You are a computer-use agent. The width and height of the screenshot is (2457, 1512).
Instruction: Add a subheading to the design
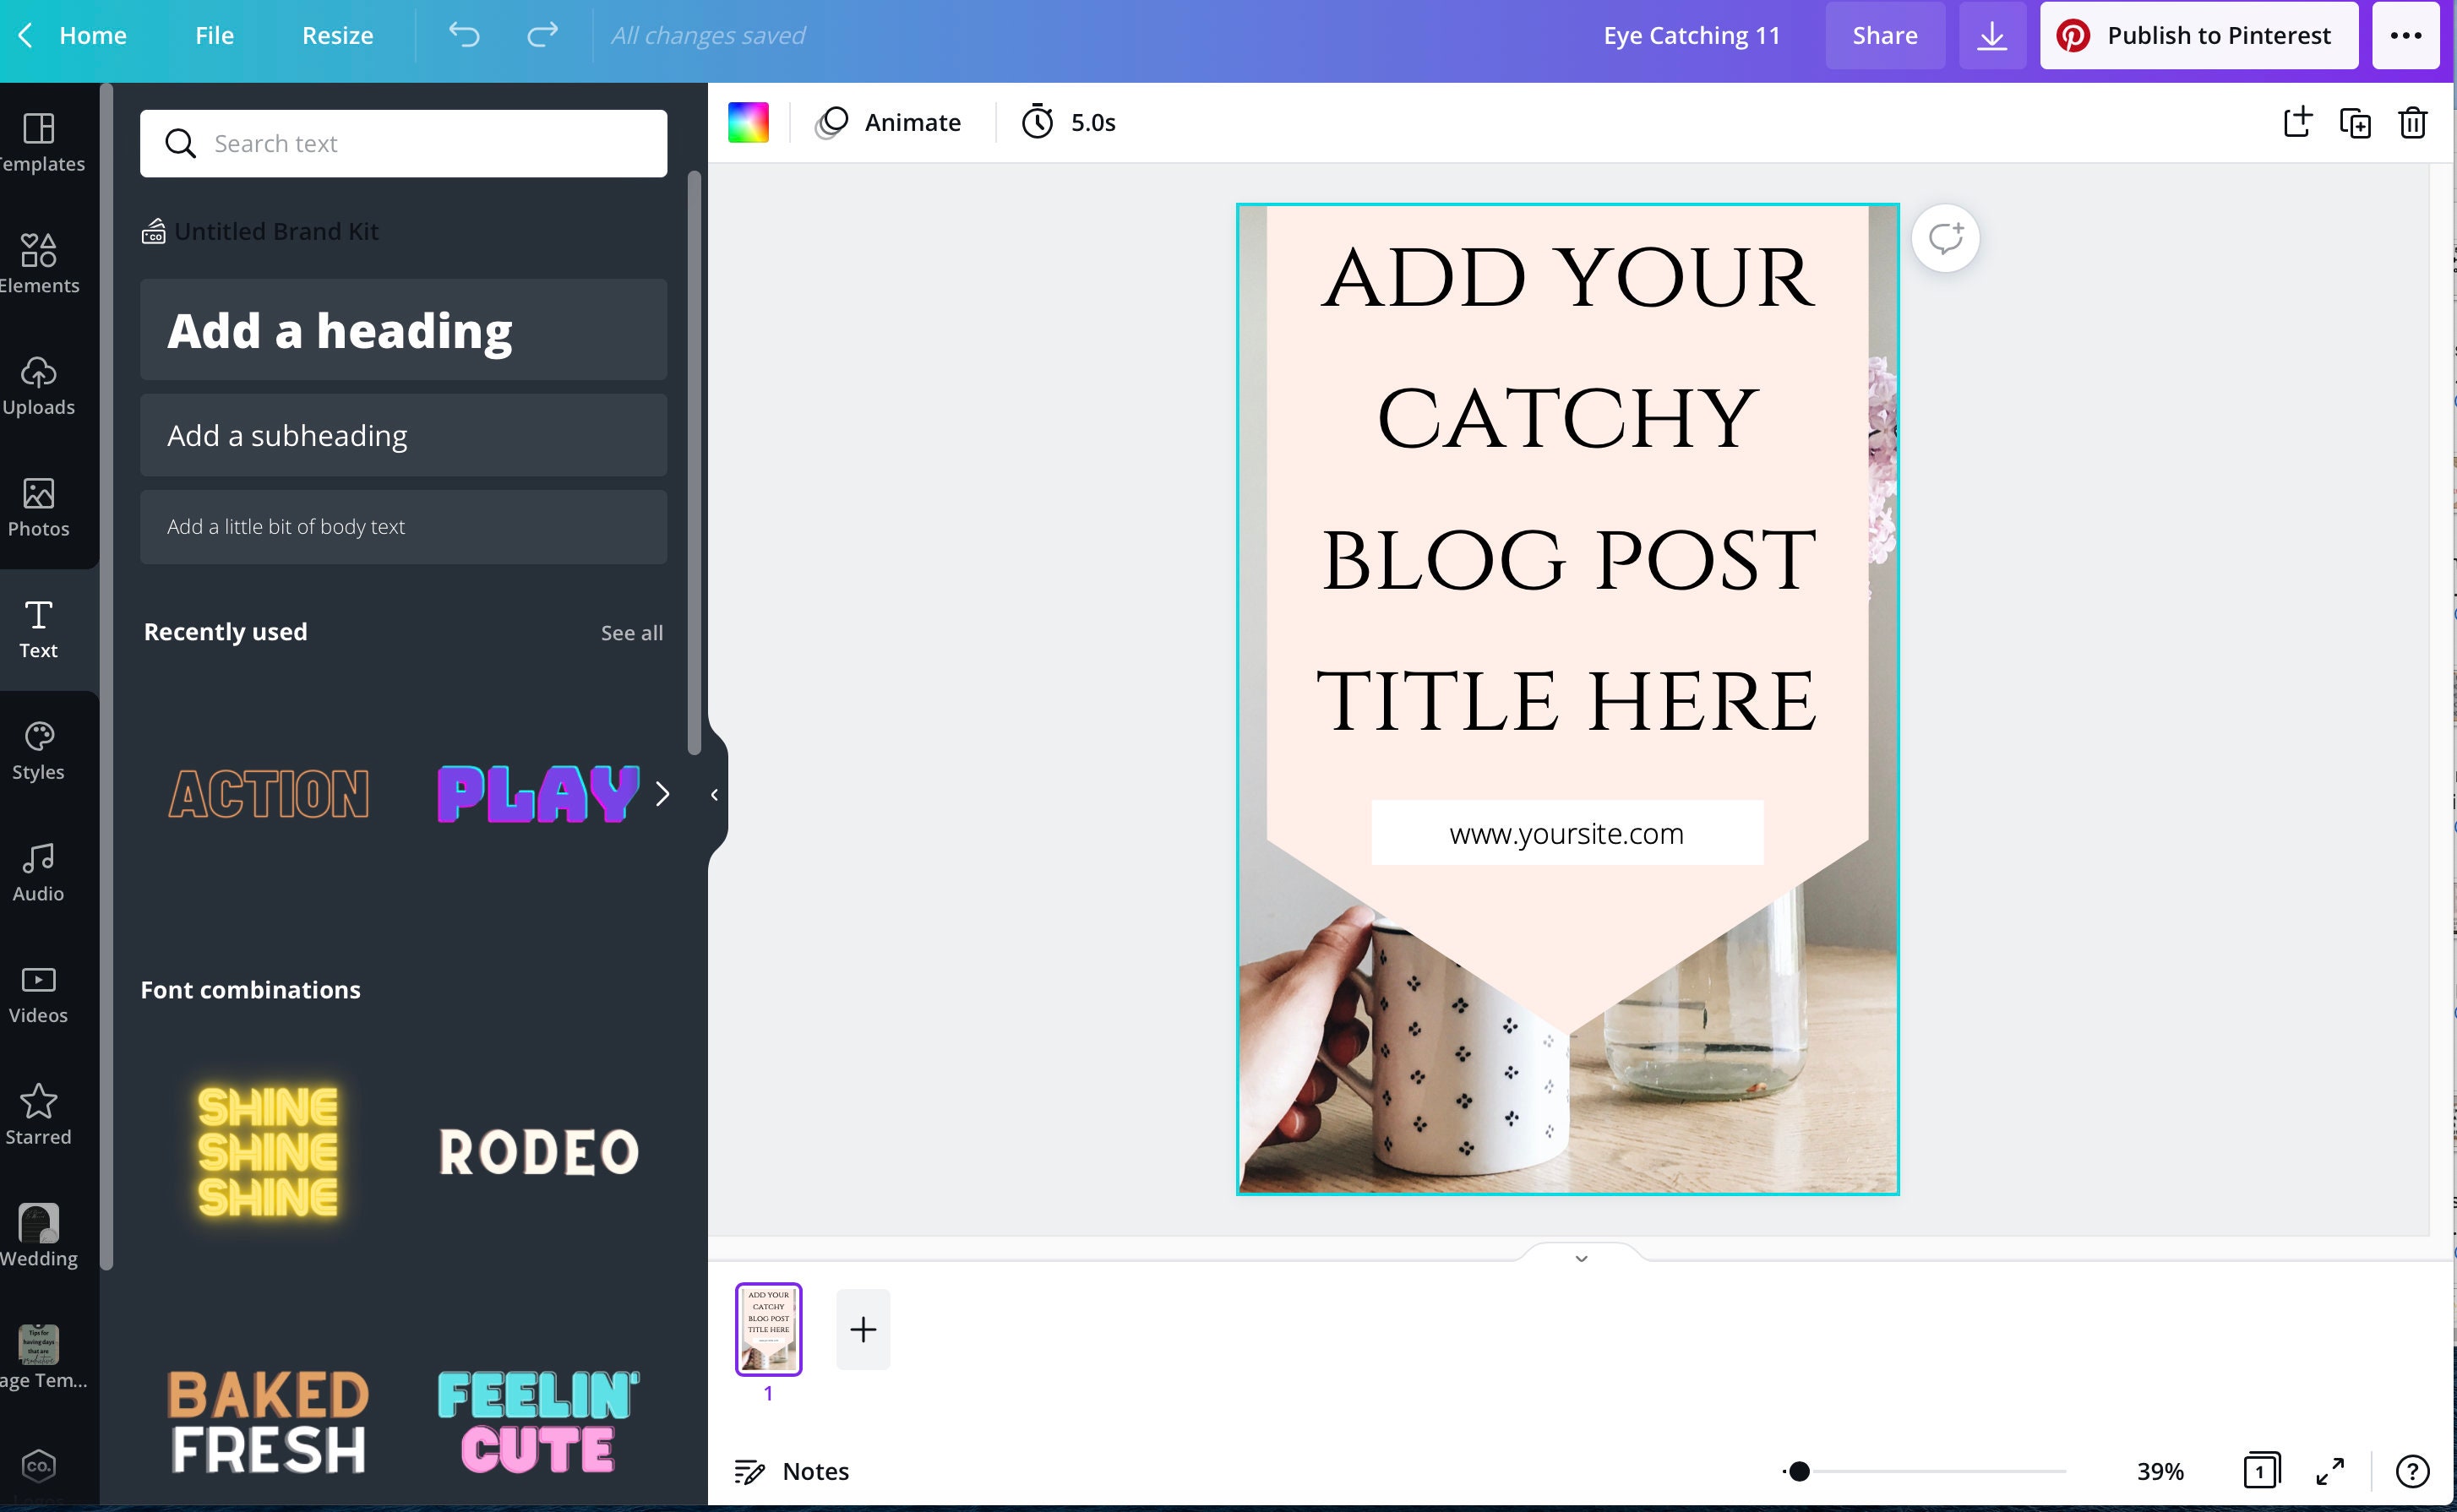(403, 435)
